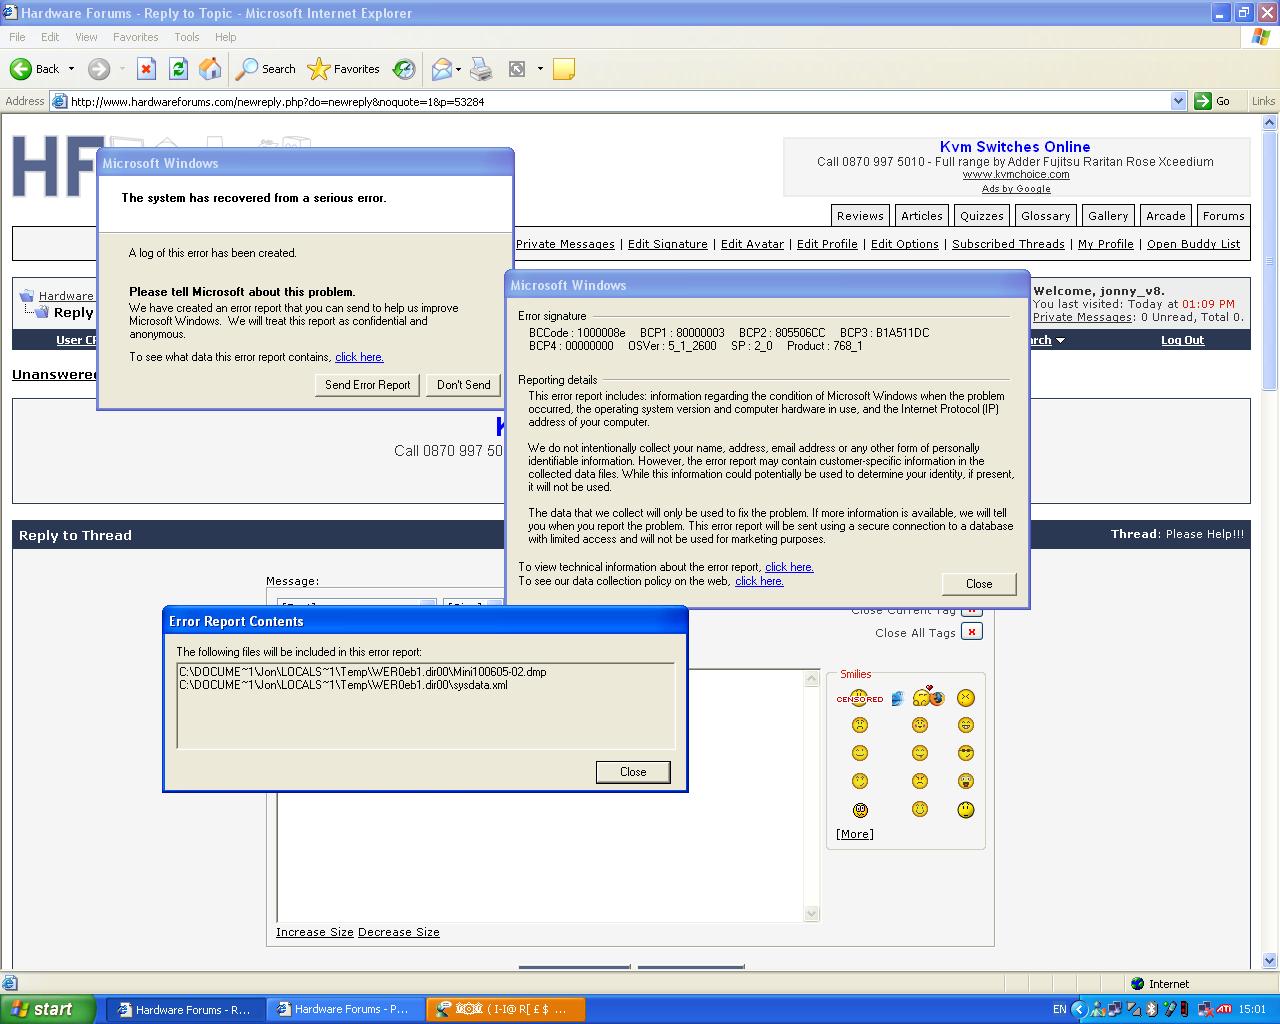Screen dimensions: 1280x1024
Task: Open the Edit menu
Action: (50, 37)
